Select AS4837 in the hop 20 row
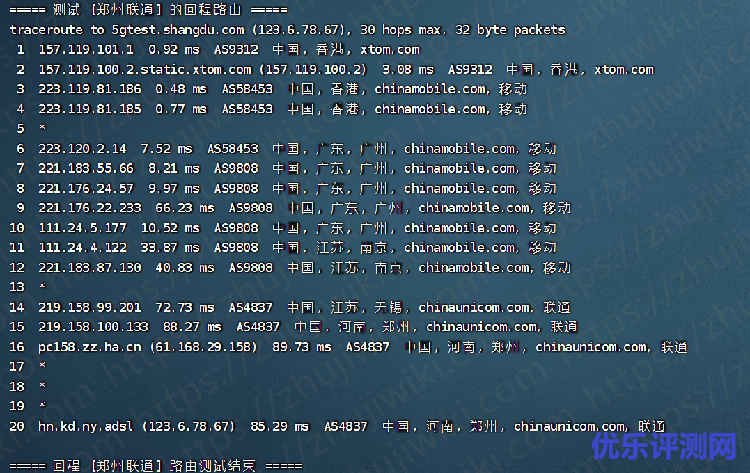Screen dimensions: 750x473 point(346,427)
